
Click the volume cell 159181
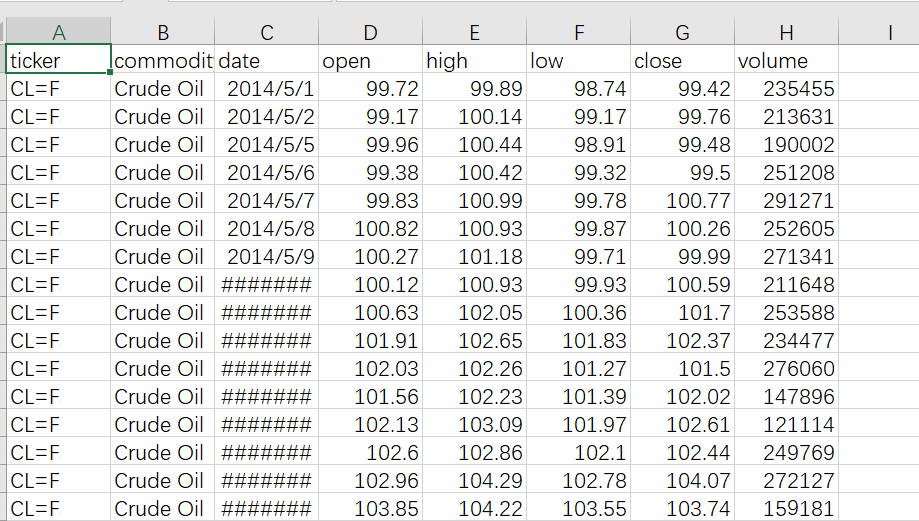click(x=787, y=509)
